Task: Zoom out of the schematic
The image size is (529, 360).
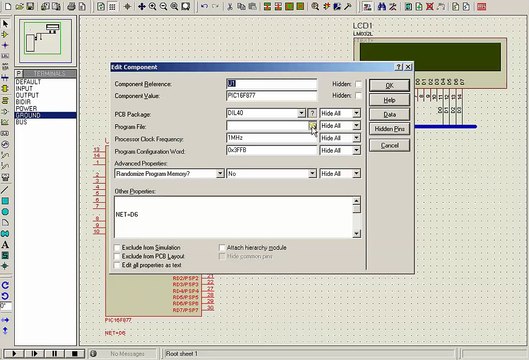Action: point(163,6)
